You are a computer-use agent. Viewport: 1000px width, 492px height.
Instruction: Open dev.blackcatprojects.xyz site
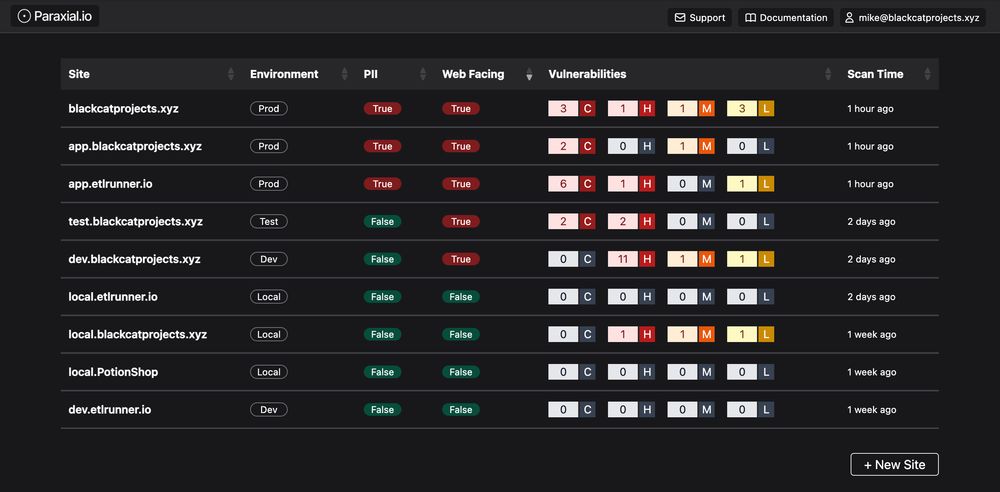(x=135, y=259)
